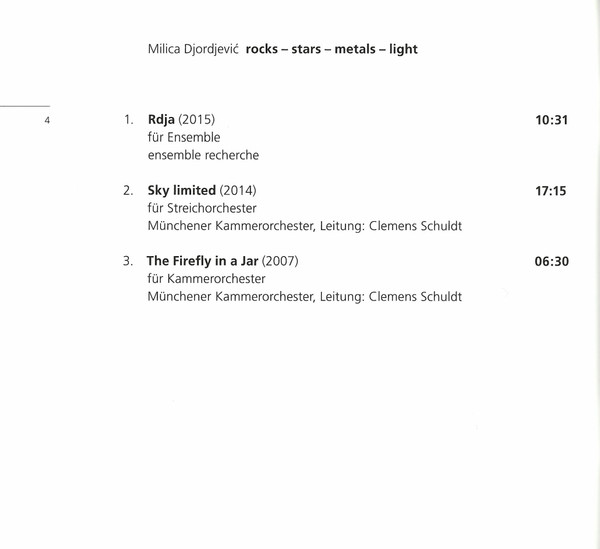This screenshot has width=600, height=549.
Task: Select track number 1
Action: pos(128,120)
